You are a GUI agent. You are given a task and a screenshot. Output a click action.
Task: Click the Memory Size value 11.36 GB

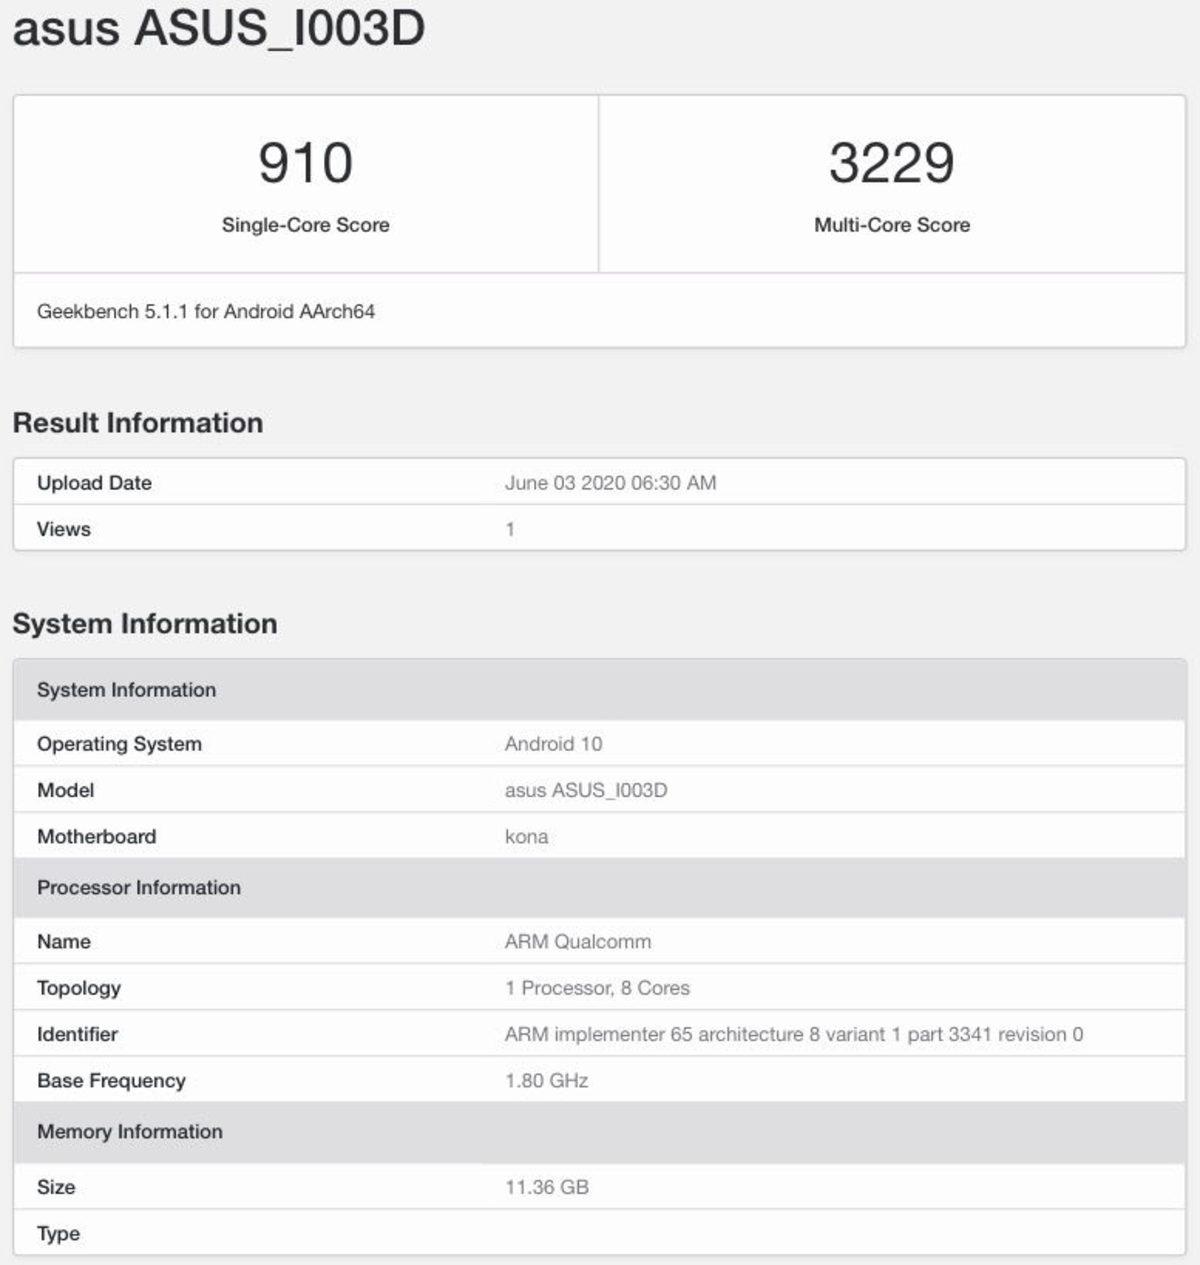[x=548, y=1187]
